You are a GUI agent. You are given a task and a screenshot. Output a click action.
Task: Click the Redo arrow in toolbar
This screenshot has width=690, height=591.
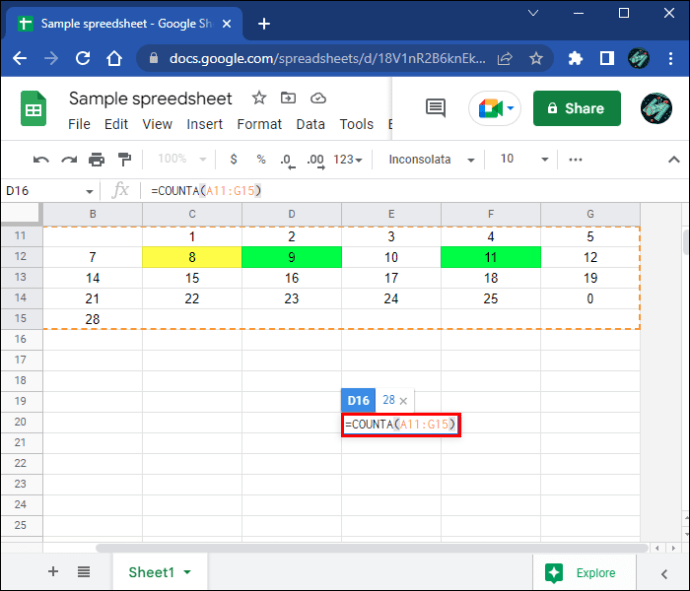coord(69,159)
